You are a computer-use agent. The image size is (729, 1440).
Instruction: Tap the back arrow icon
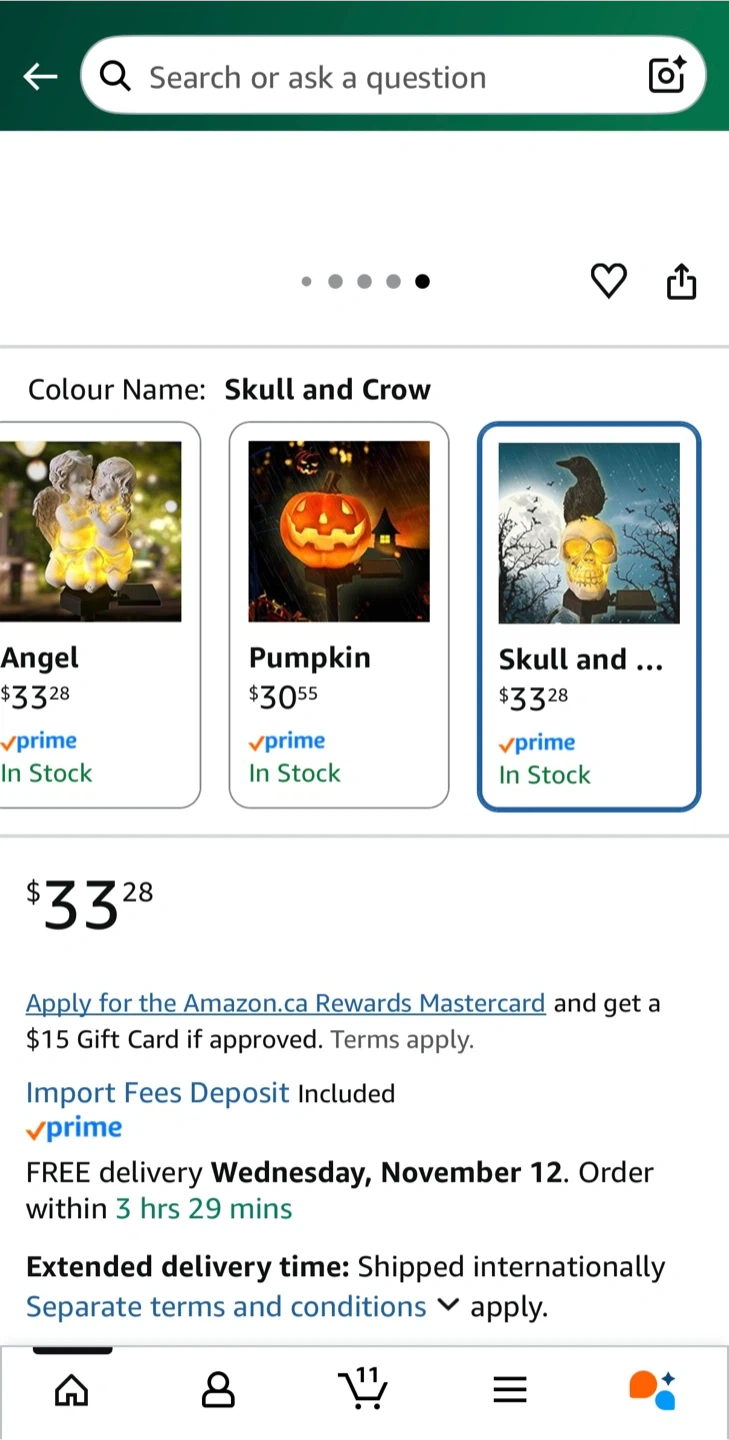[x=40, y=77]
